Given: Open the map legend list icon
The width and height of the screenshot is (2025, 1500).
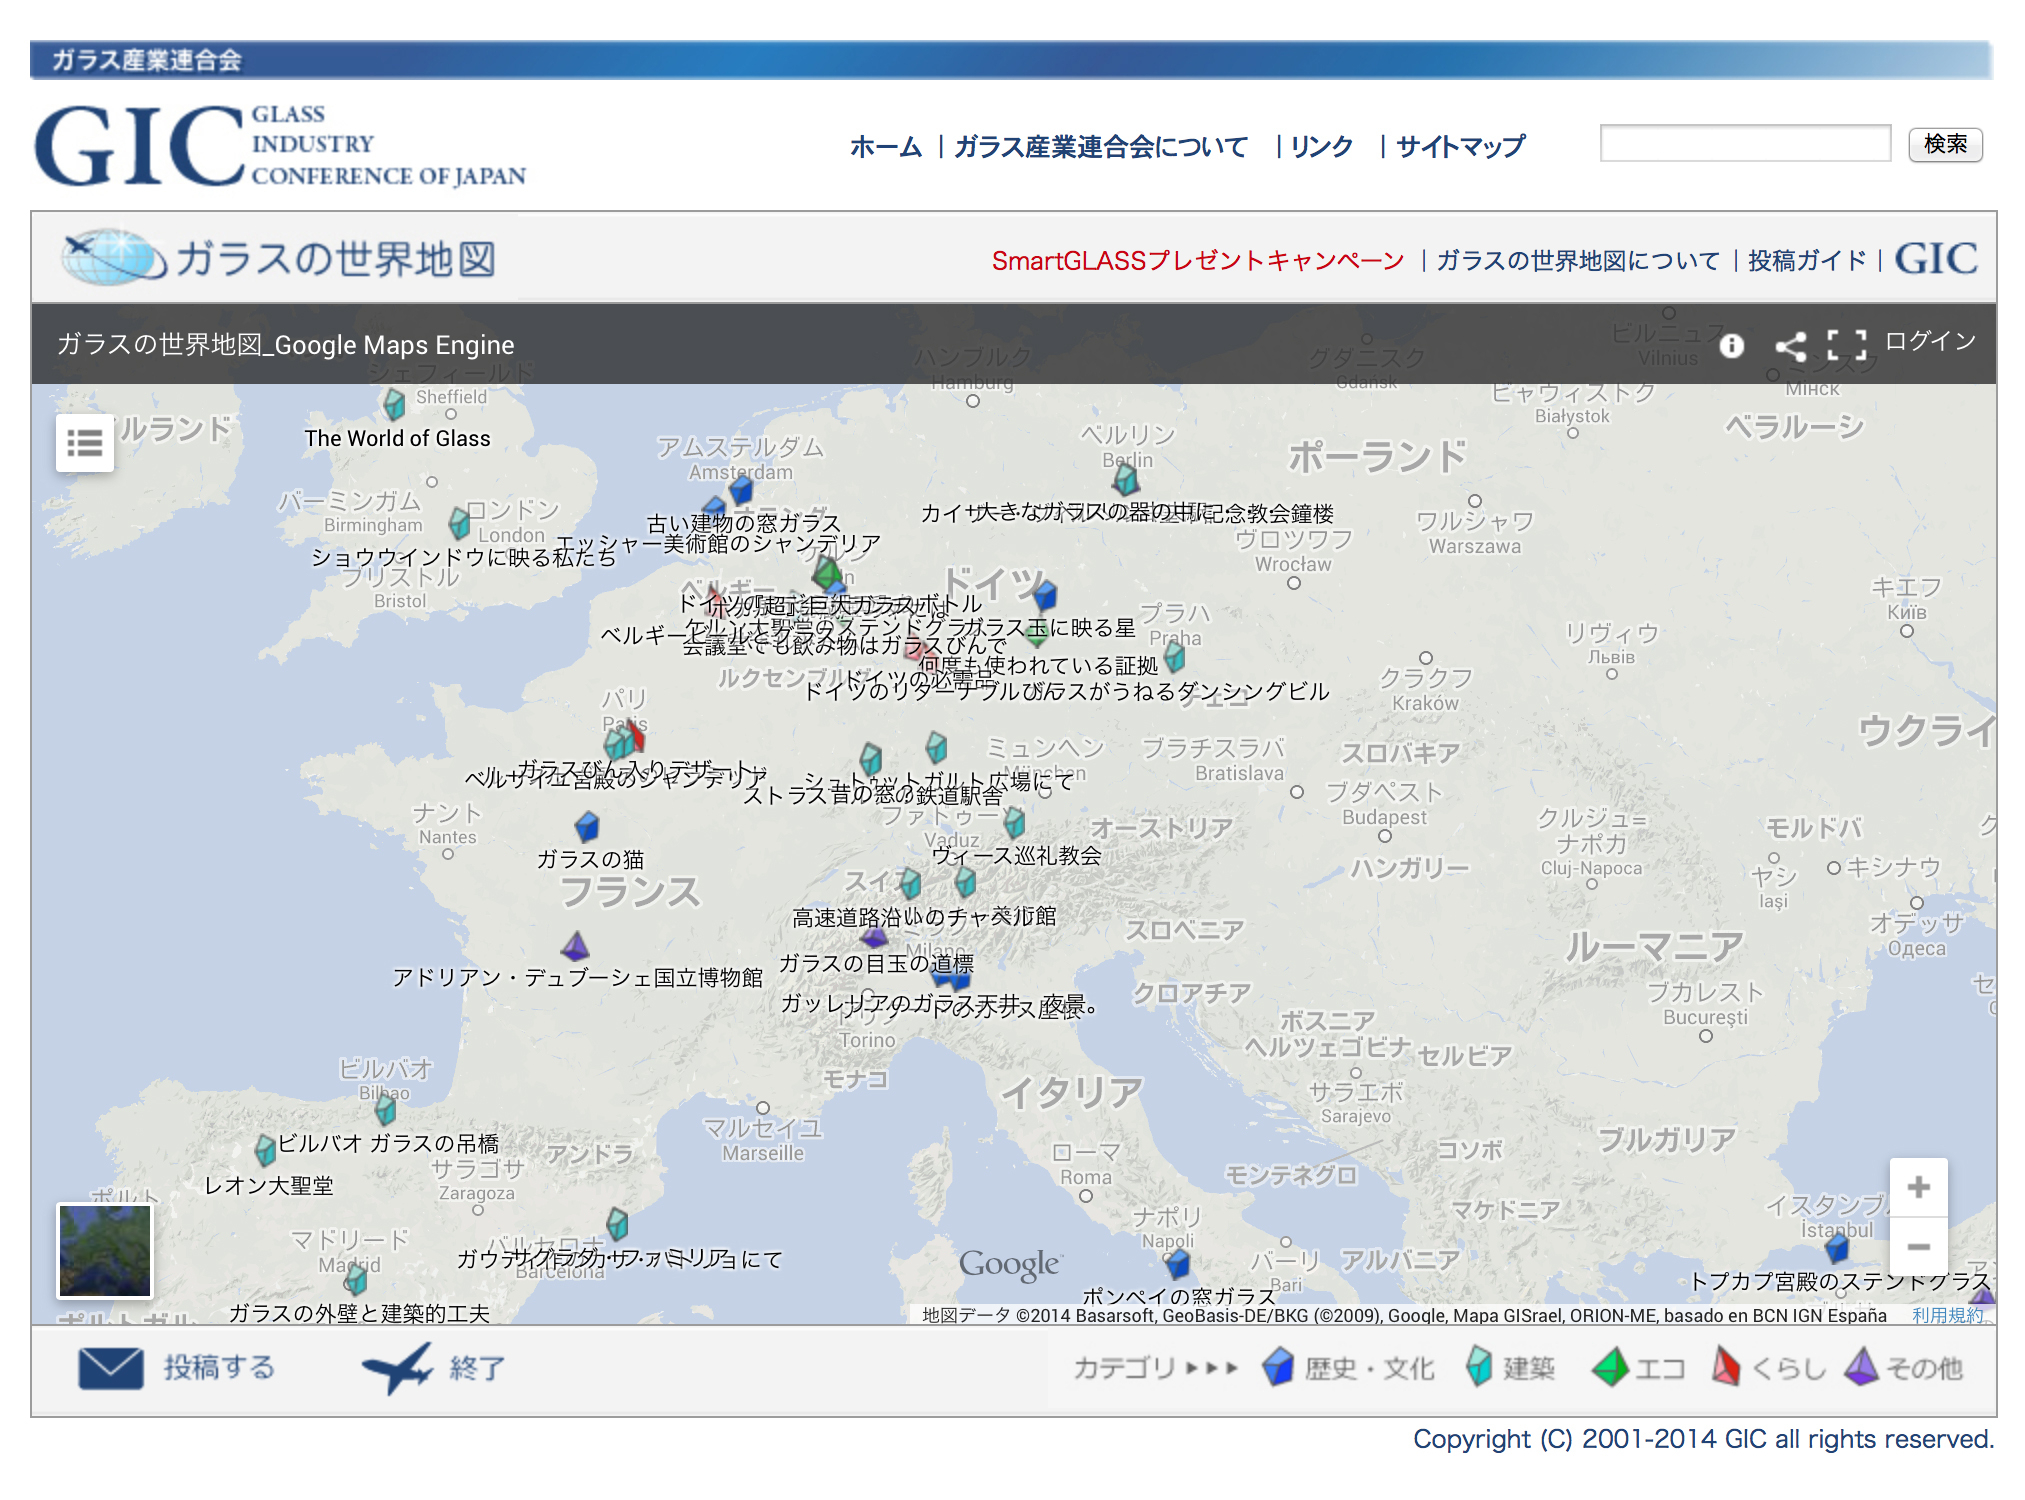Looking at the screenshot, I should pos(85,443).
